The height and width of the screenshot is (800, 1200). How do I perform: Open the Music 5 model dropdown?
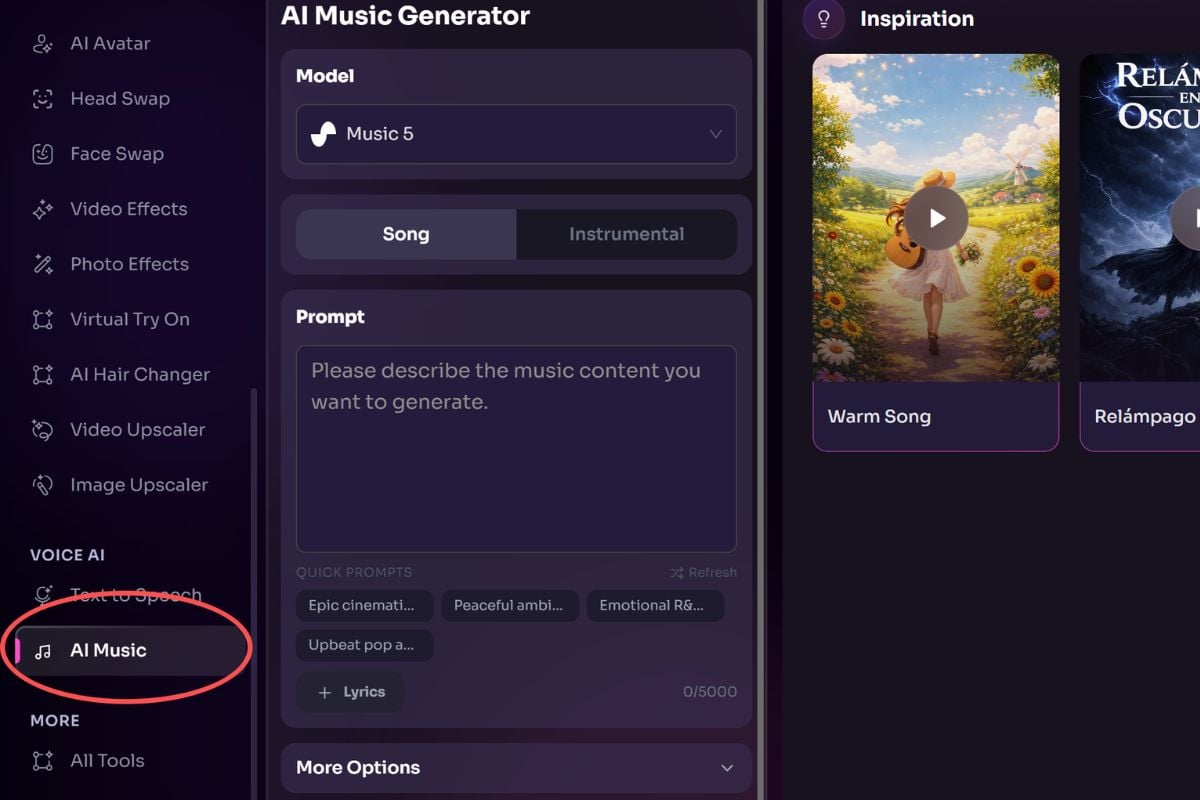(x=516, y=134)
